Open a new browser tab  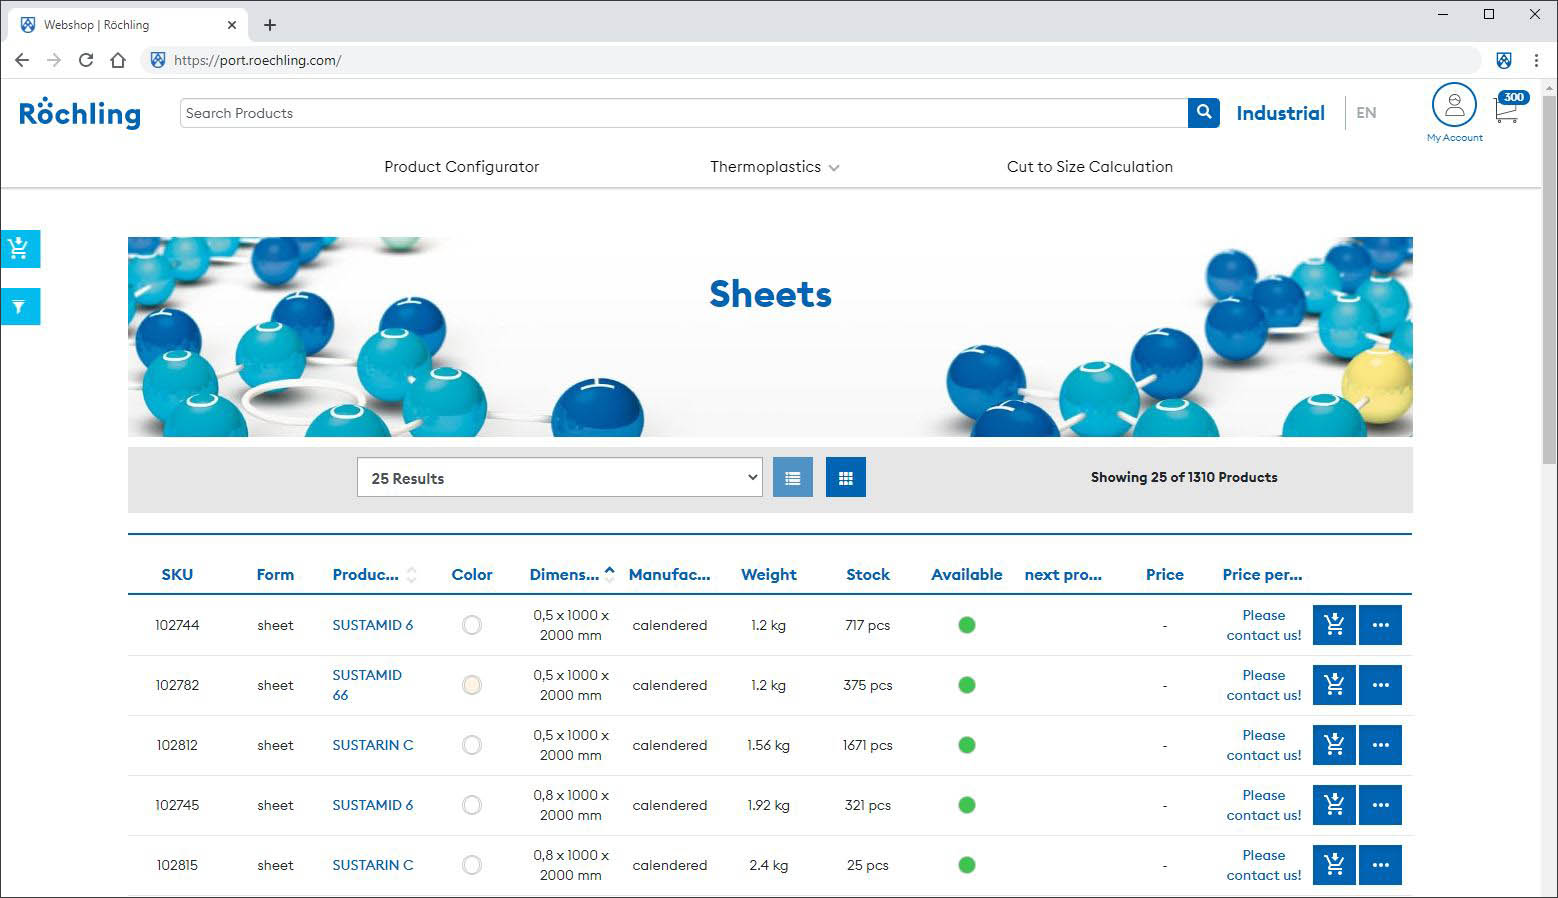tap(270, 25)
